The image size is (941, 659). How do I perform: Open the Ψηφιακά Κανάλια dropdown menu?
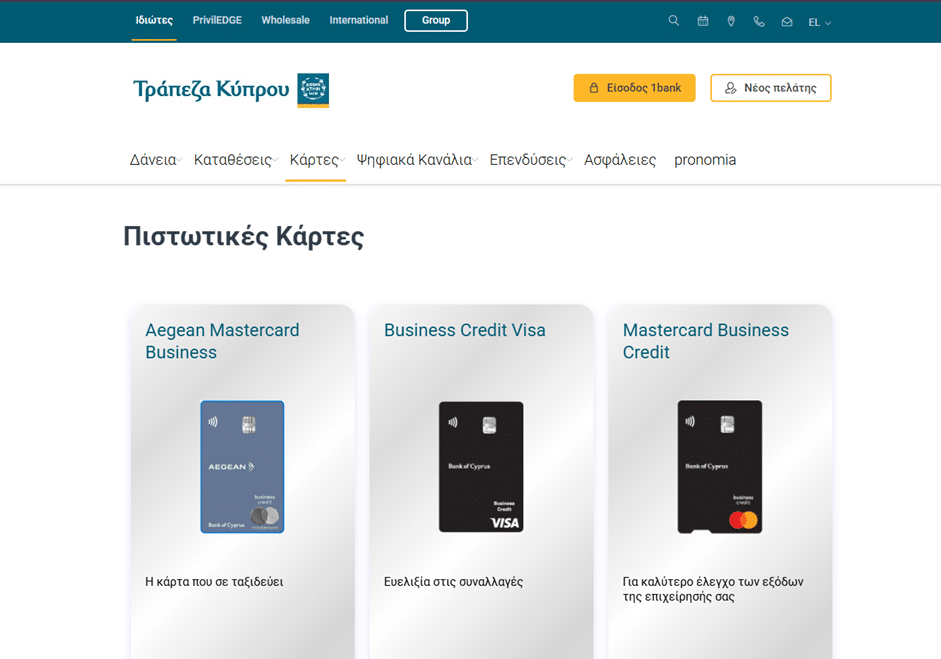[417, 160]
